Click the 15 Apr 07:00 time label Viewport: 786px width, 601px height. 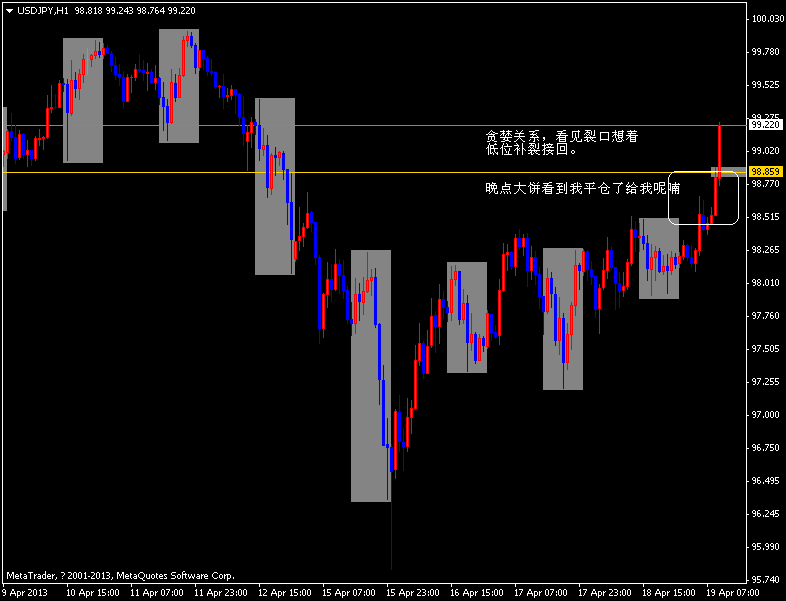point(349,592)
